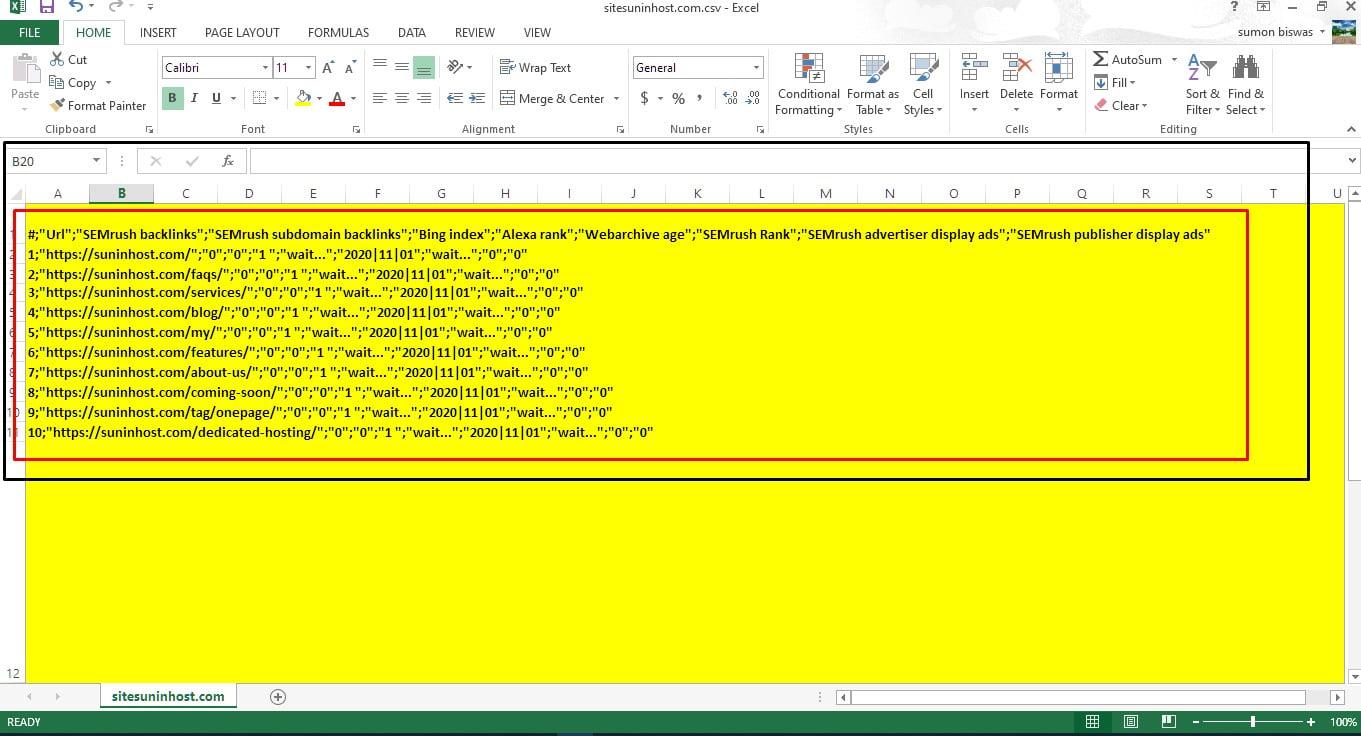Open the FILE menu
1361x736 pixels.
coord(29,32)
